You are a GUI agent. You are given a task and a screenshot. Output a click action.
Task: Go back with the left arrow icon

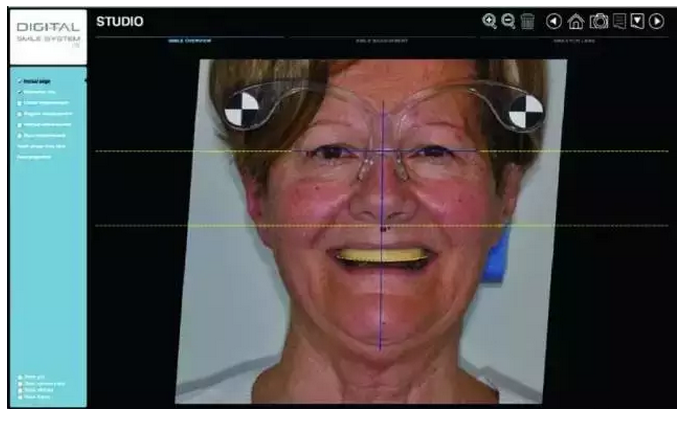(x=554, y=21)
